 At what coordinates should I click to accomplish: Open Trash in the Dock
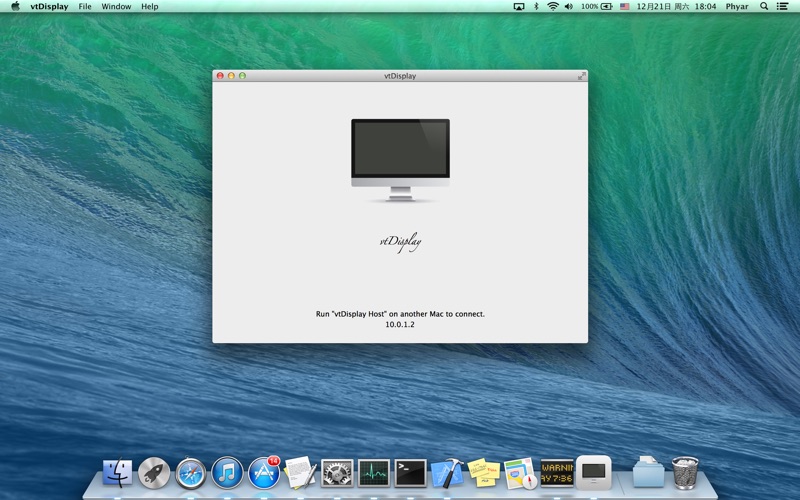(x=685, y=472)
